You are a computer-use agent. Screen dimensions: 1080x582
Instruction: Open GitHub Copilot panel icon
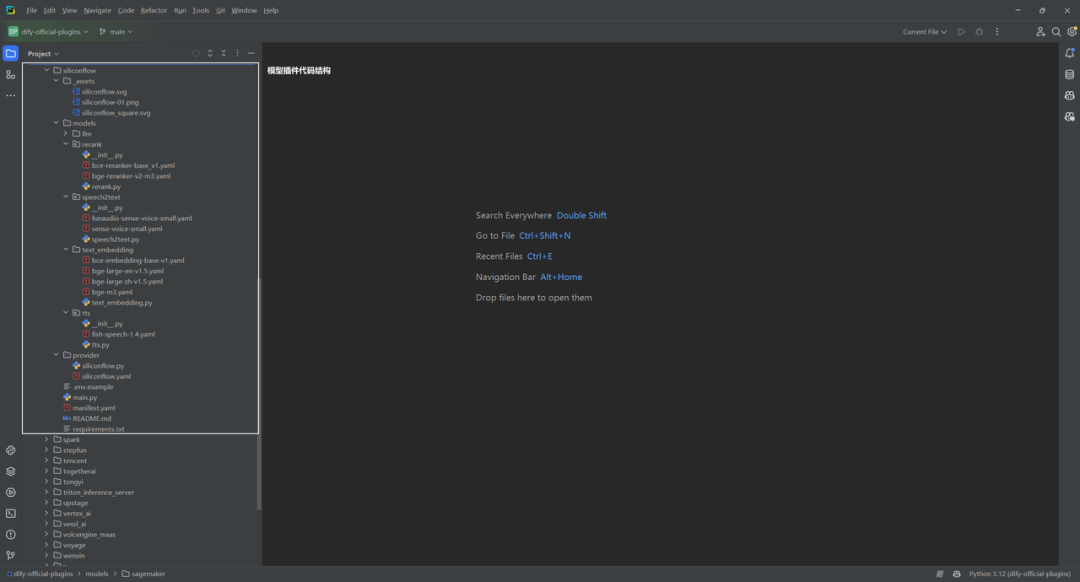tap(1069, 96)
